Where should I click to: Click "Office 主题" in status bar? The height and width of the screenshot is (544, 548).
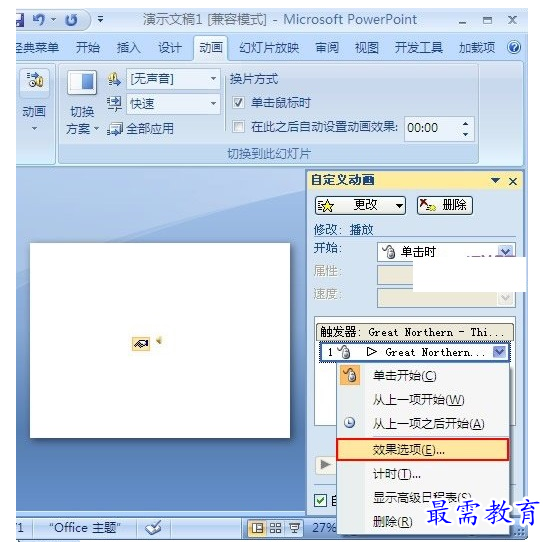85,528
